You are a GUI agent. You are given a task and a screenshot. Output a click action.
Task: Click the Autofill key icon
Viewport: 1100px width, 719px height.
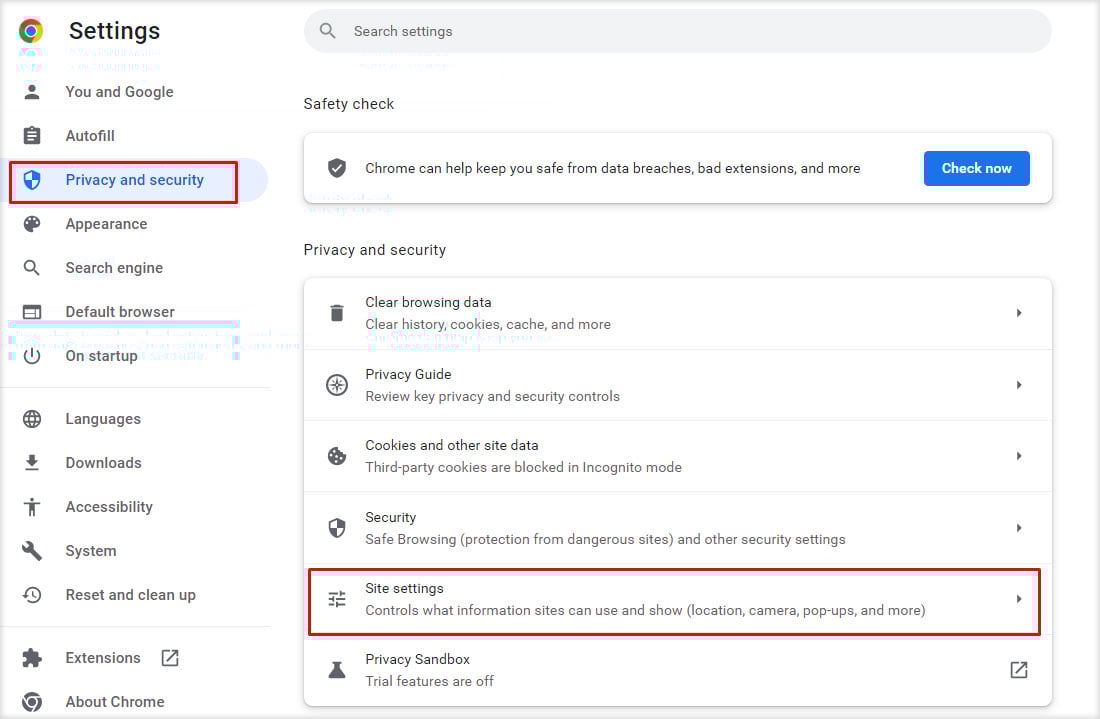tap(34, 135)
